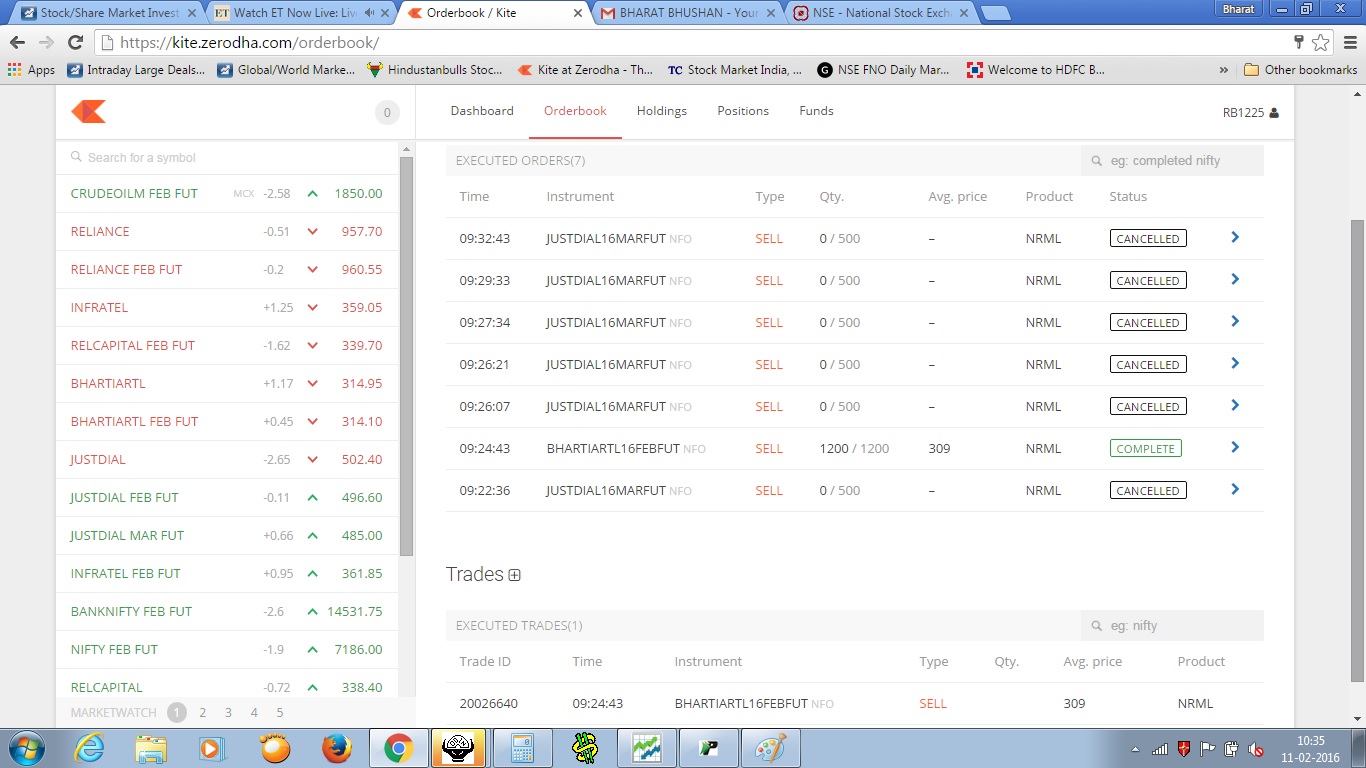Switch to NSE National Stock Exchange tab

pos(879,13)
